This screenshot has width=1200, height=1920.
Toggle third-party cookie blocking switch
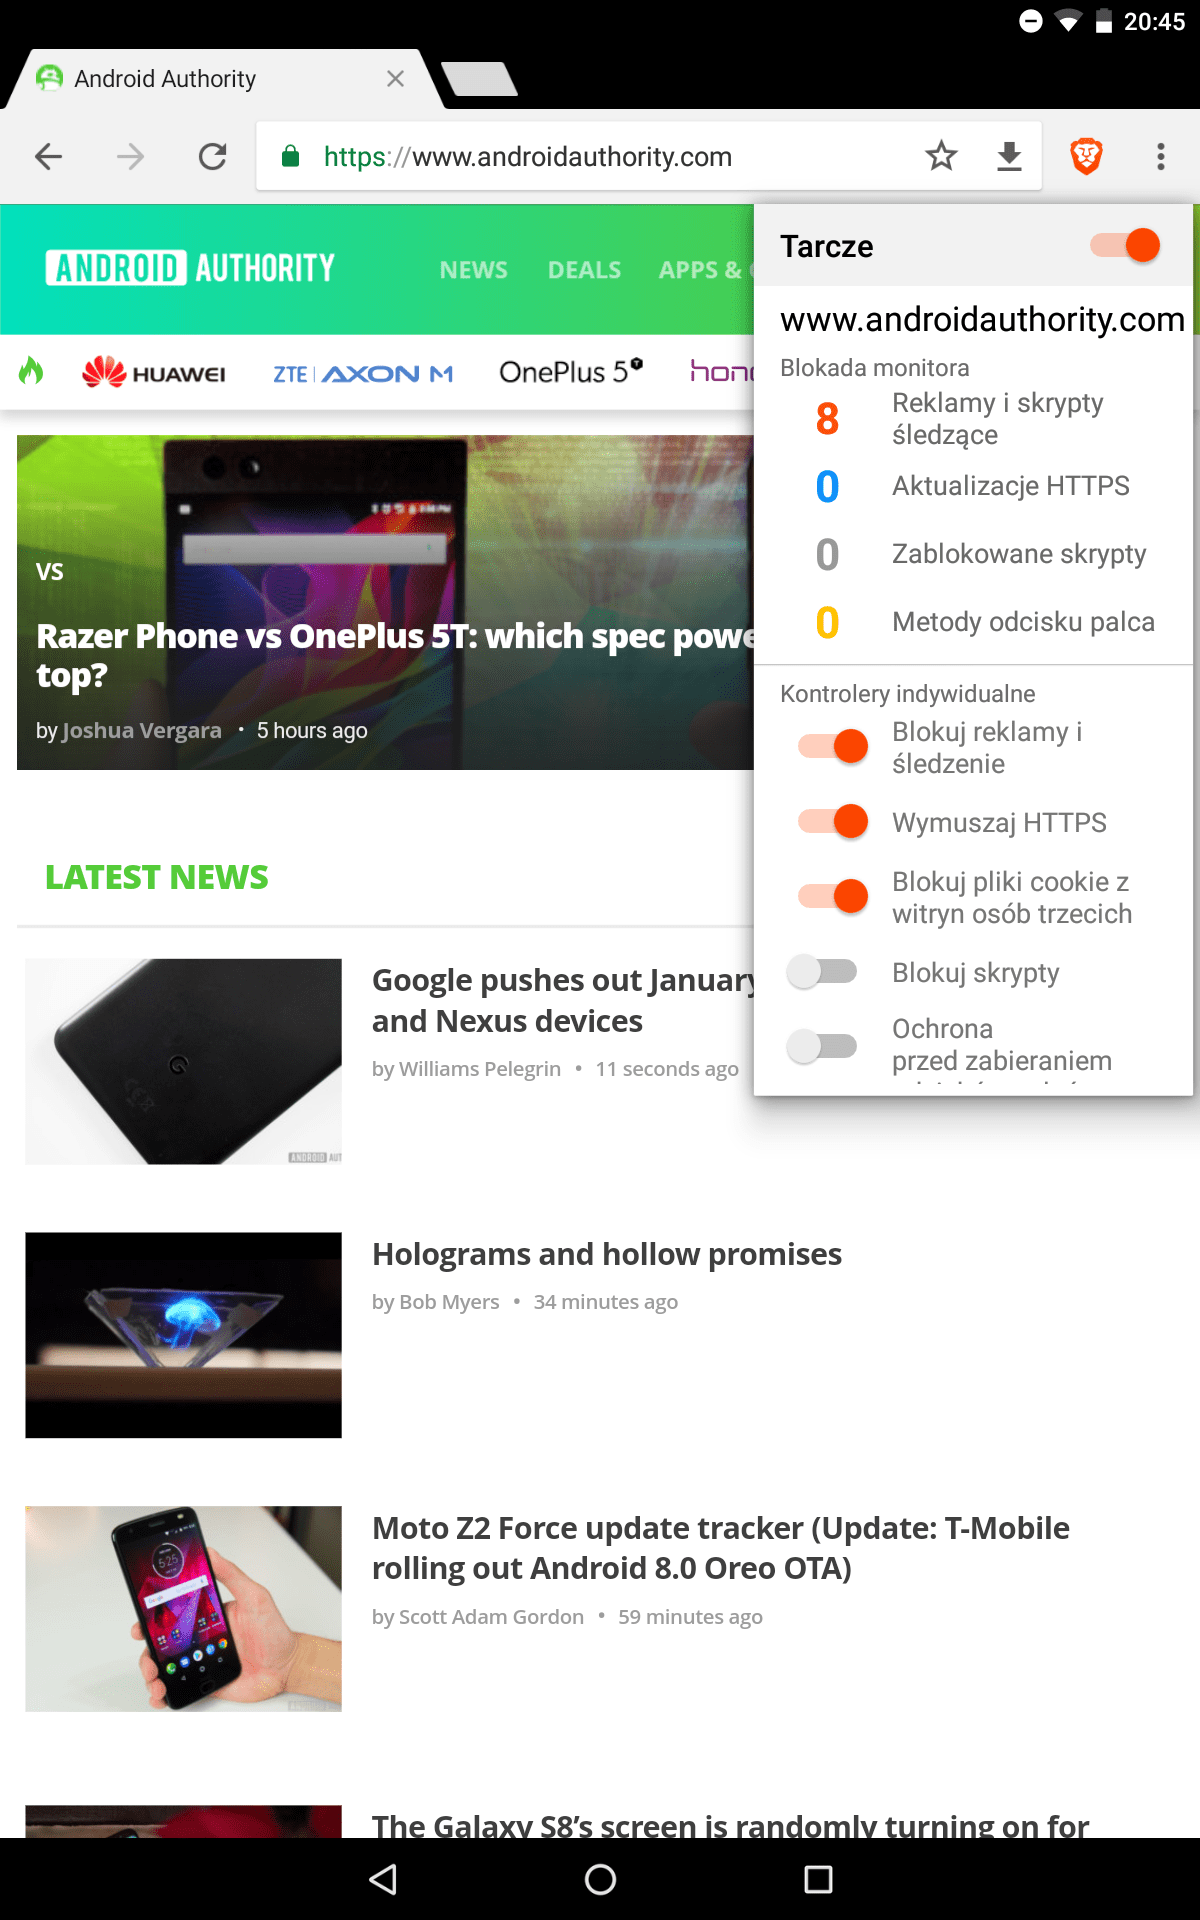coord(833,896)
